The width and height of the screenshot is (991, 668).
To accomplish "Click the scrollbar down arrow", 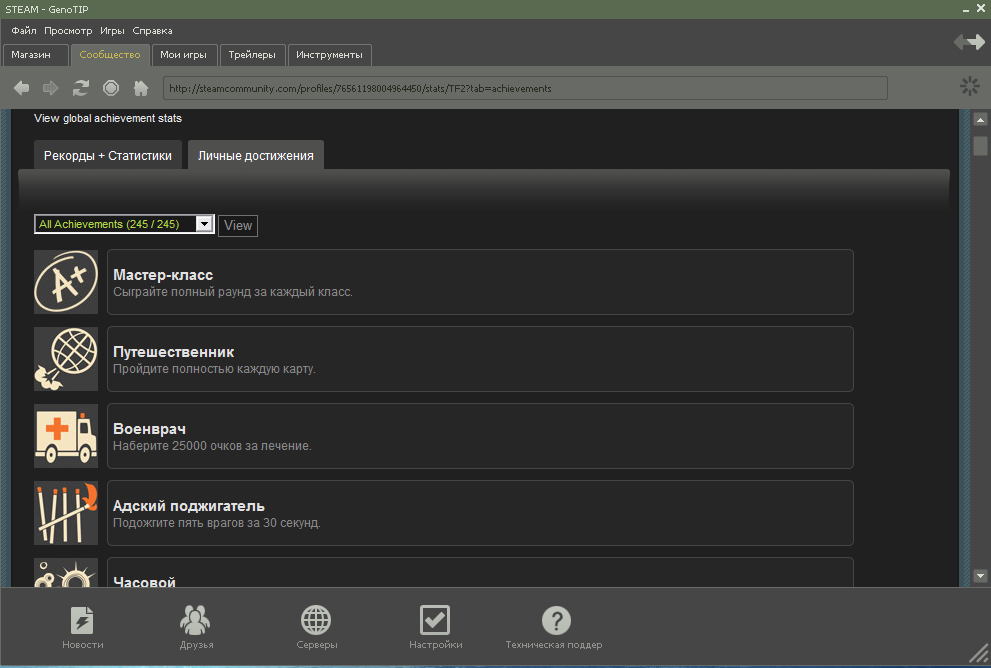I will [980, 576].
